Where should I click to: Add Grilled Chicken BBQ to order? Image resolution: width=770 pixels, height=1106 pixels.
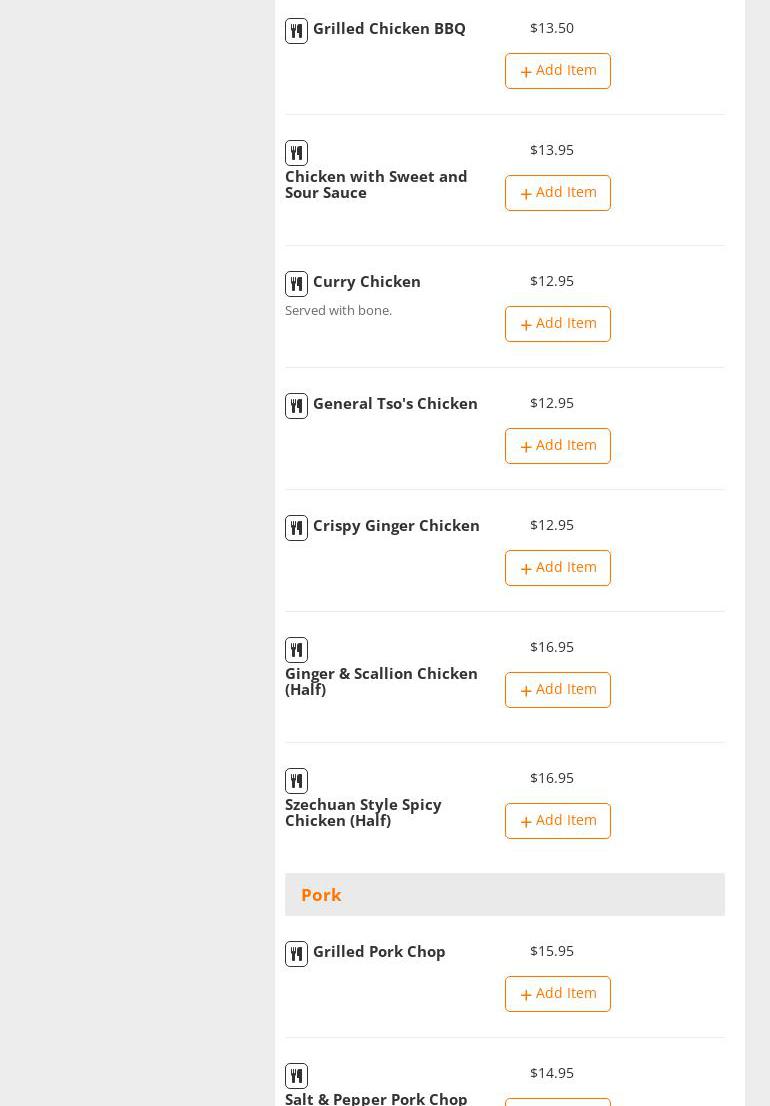click(557, 71)
